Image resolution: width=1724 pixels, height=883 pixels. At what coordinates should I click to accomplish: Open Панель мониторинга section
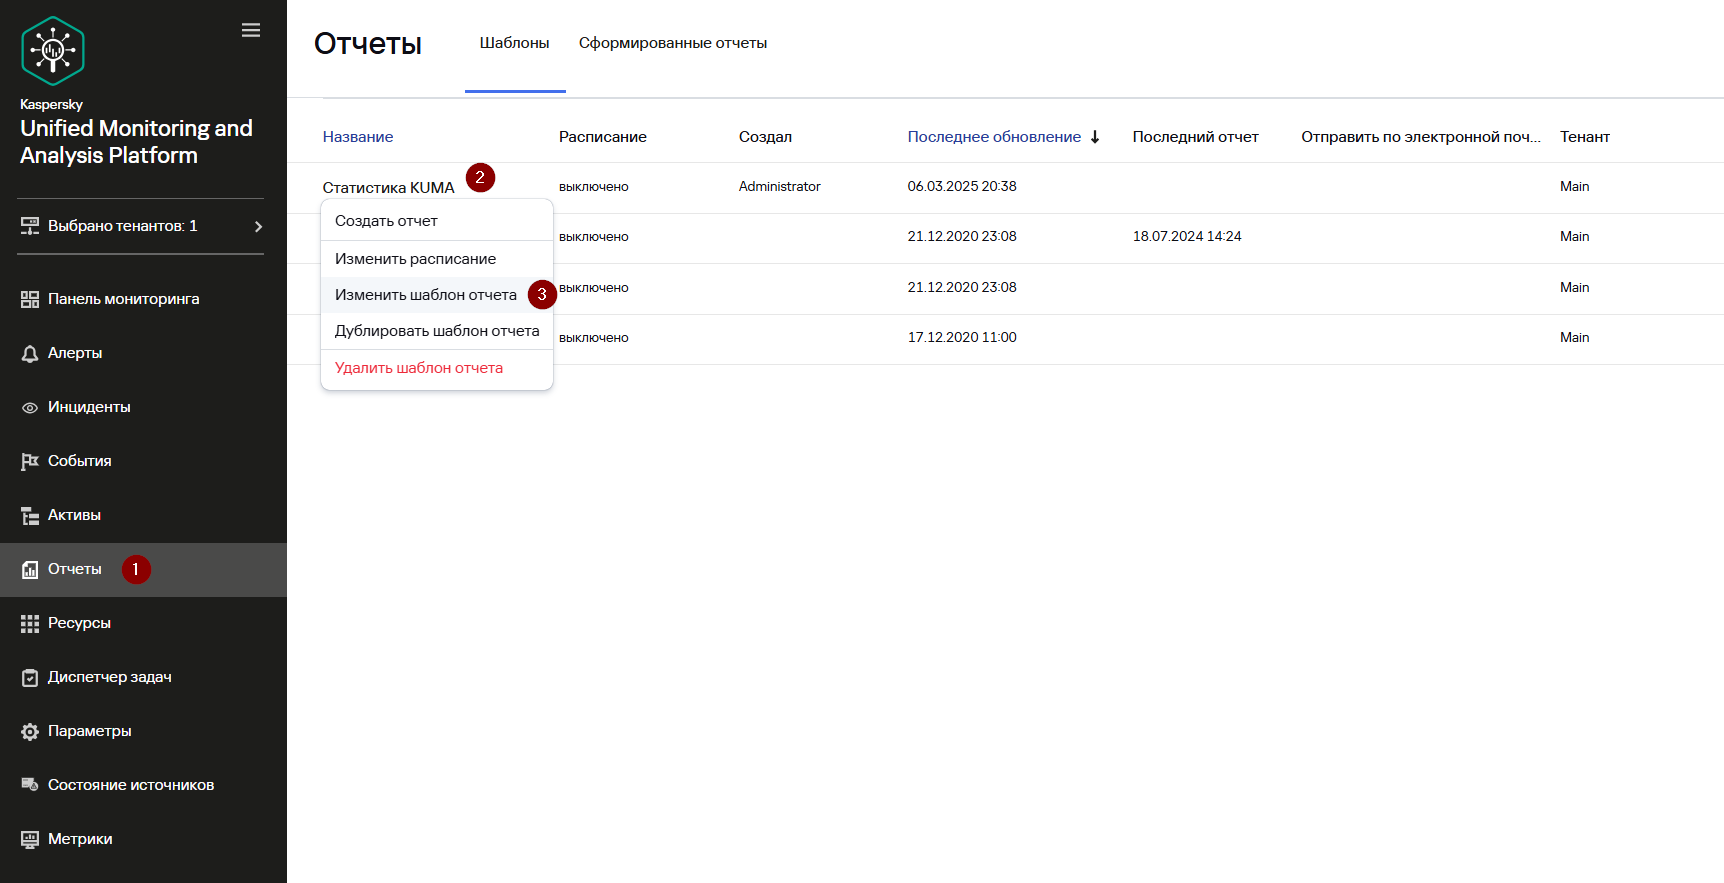coord(123,299)
